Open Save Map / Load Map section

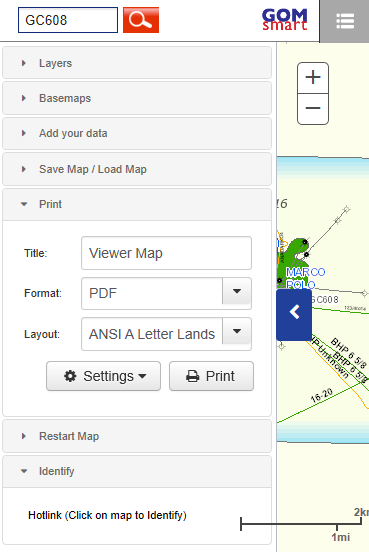coord(137,169)
